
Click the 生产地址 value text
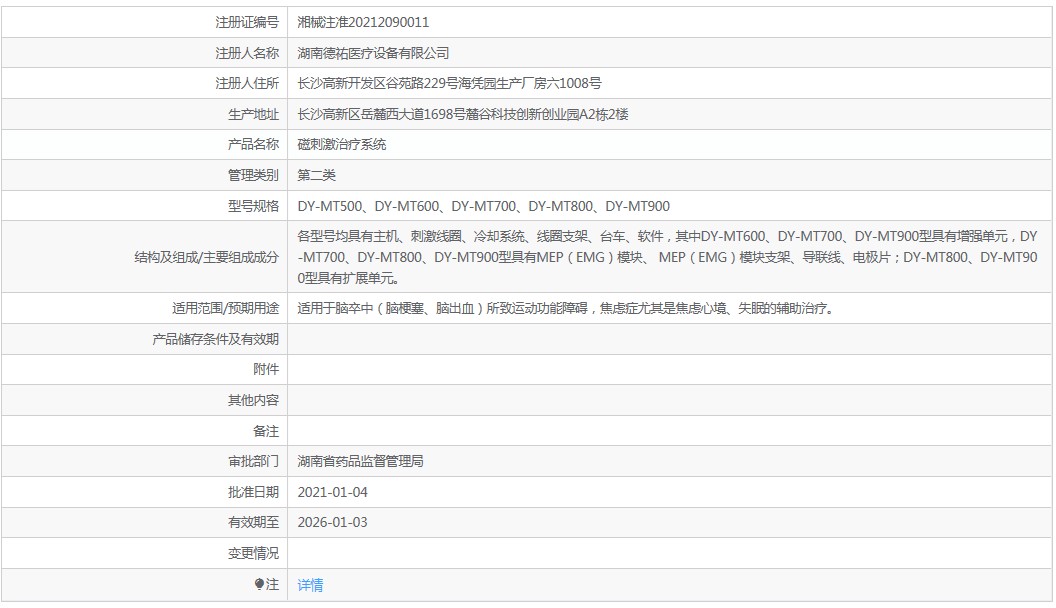tap(463, 114)
